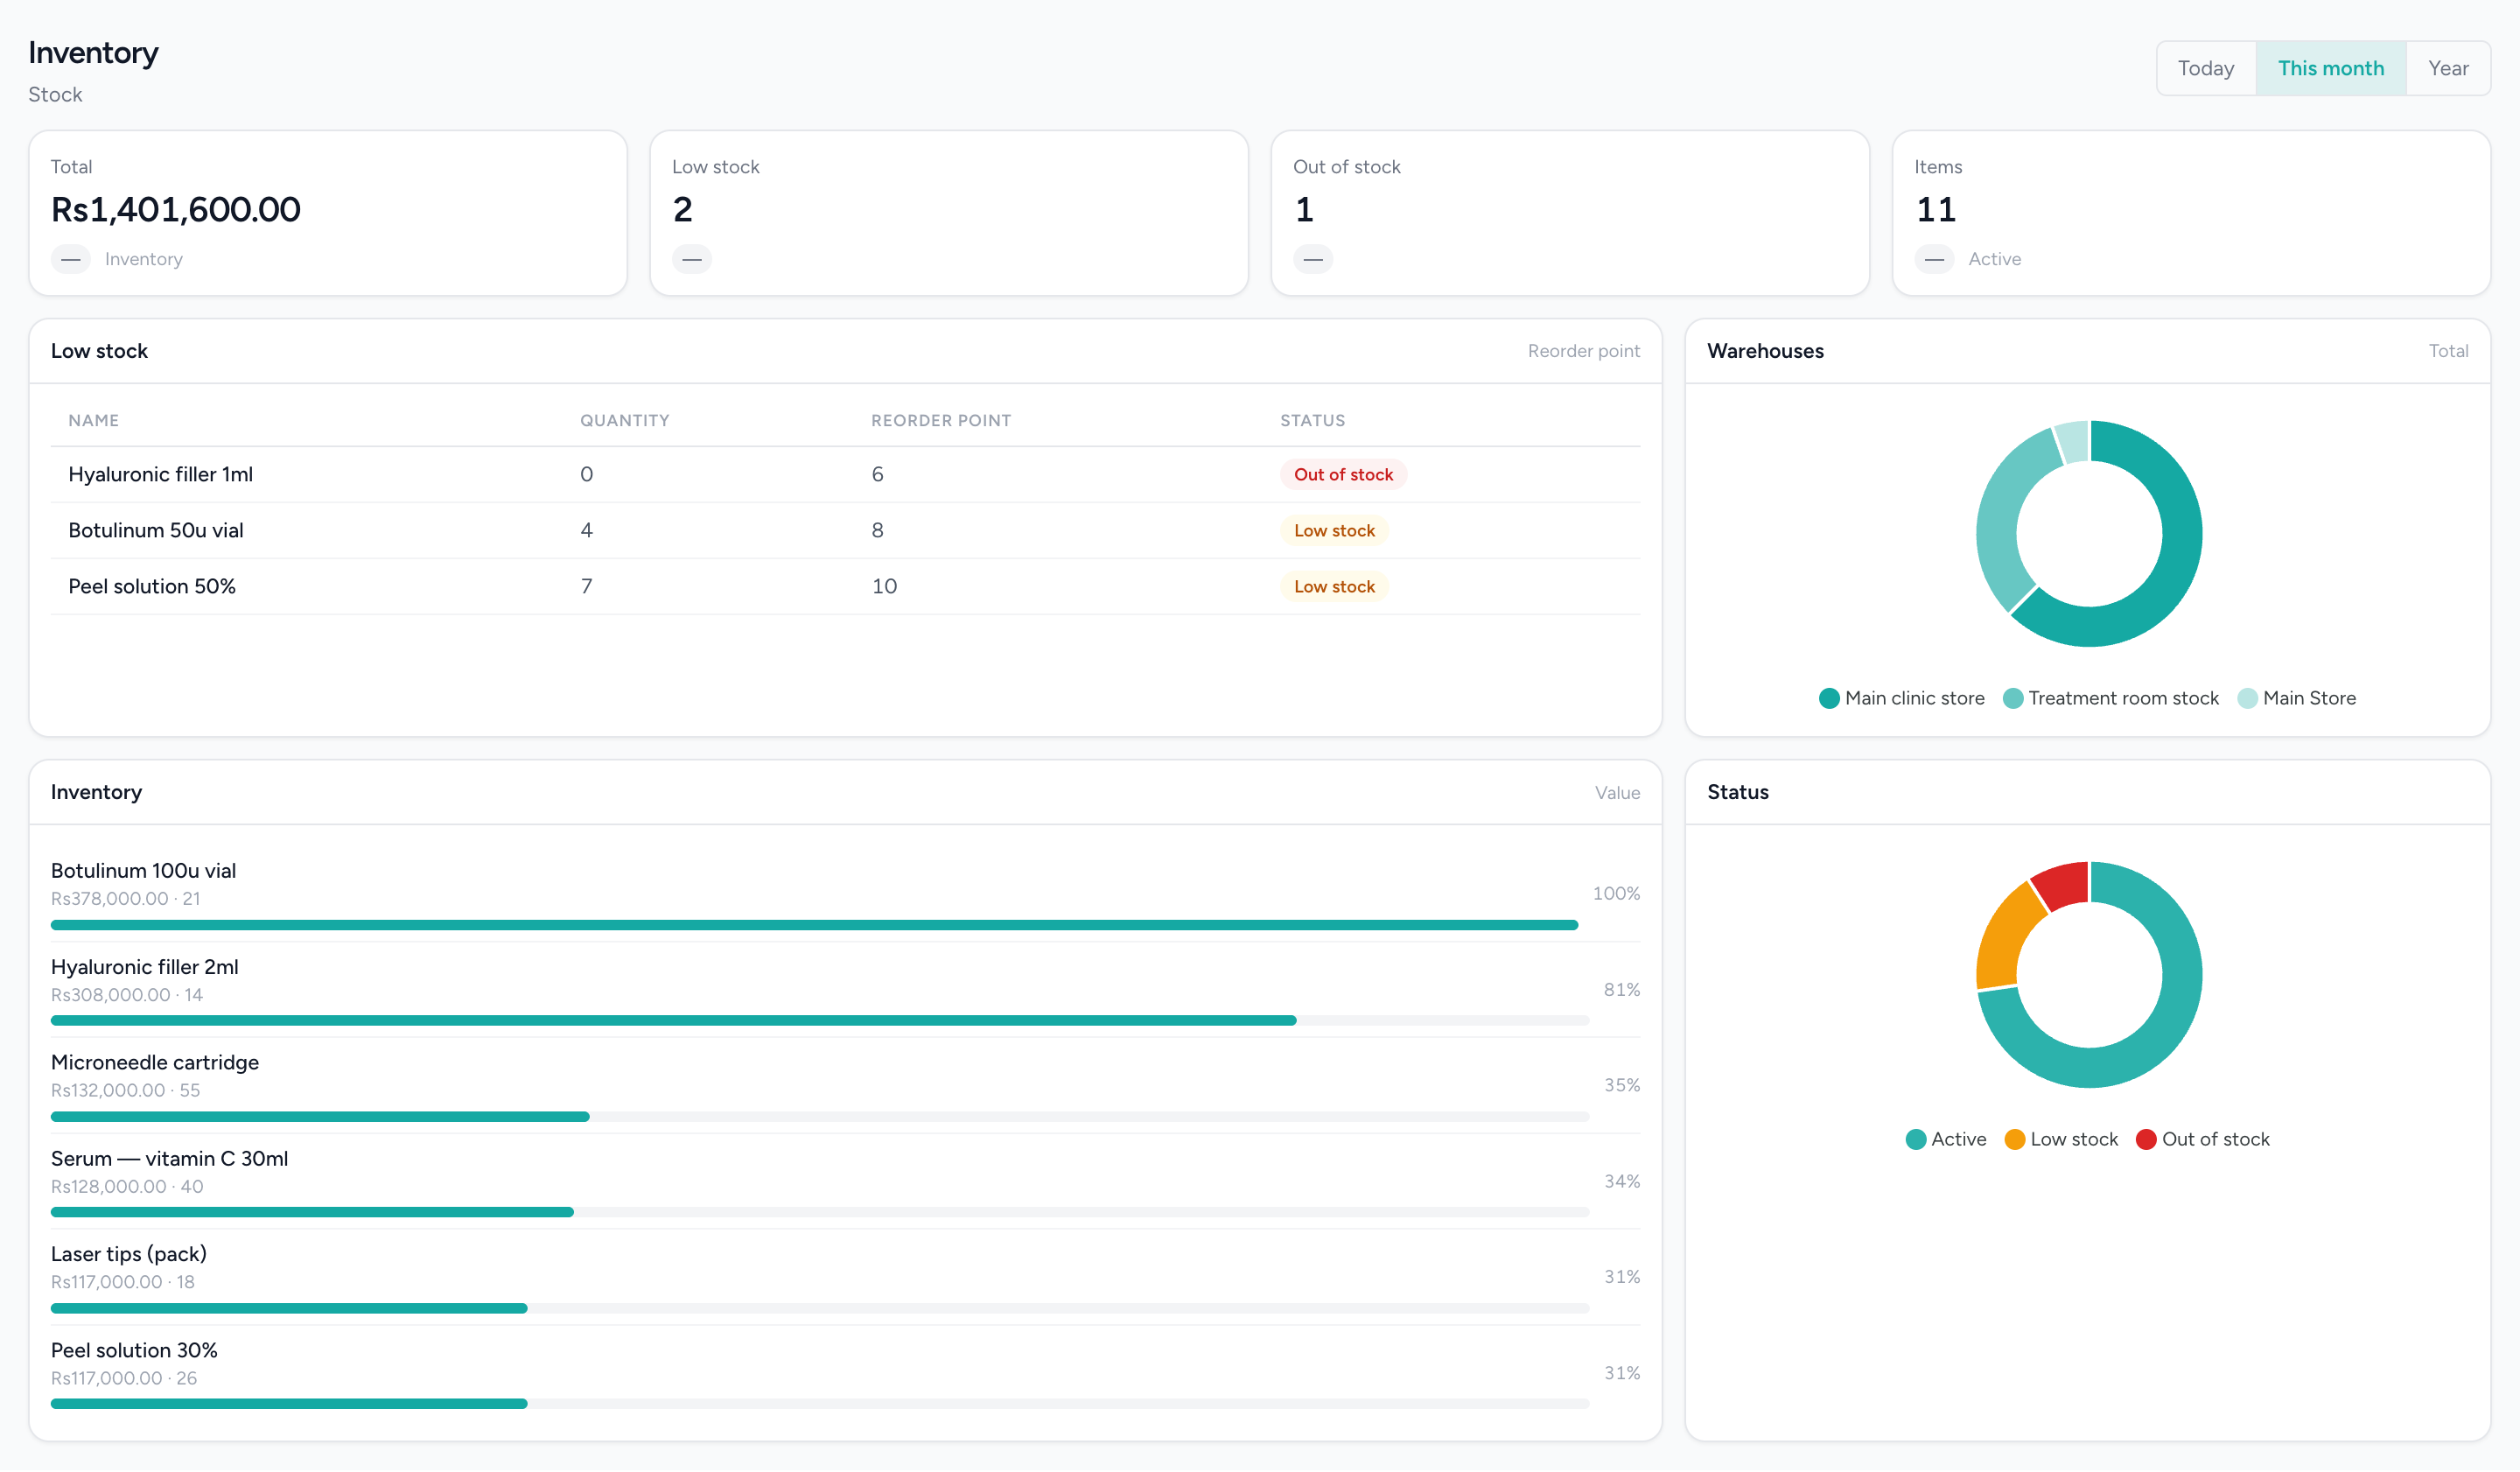Screen dimensions: 2520x1472
Task: Click the Laser tips (pack) item
Action: point(129,1254)
